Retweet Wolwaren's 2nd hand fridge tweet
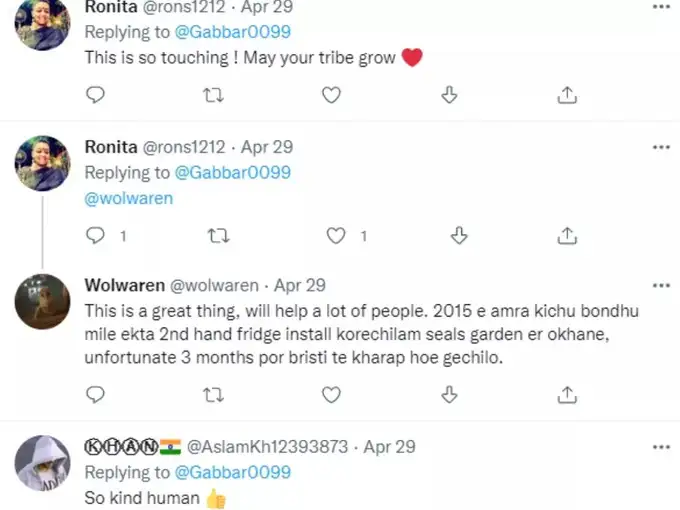680x510 pixels. pos(213,396)
